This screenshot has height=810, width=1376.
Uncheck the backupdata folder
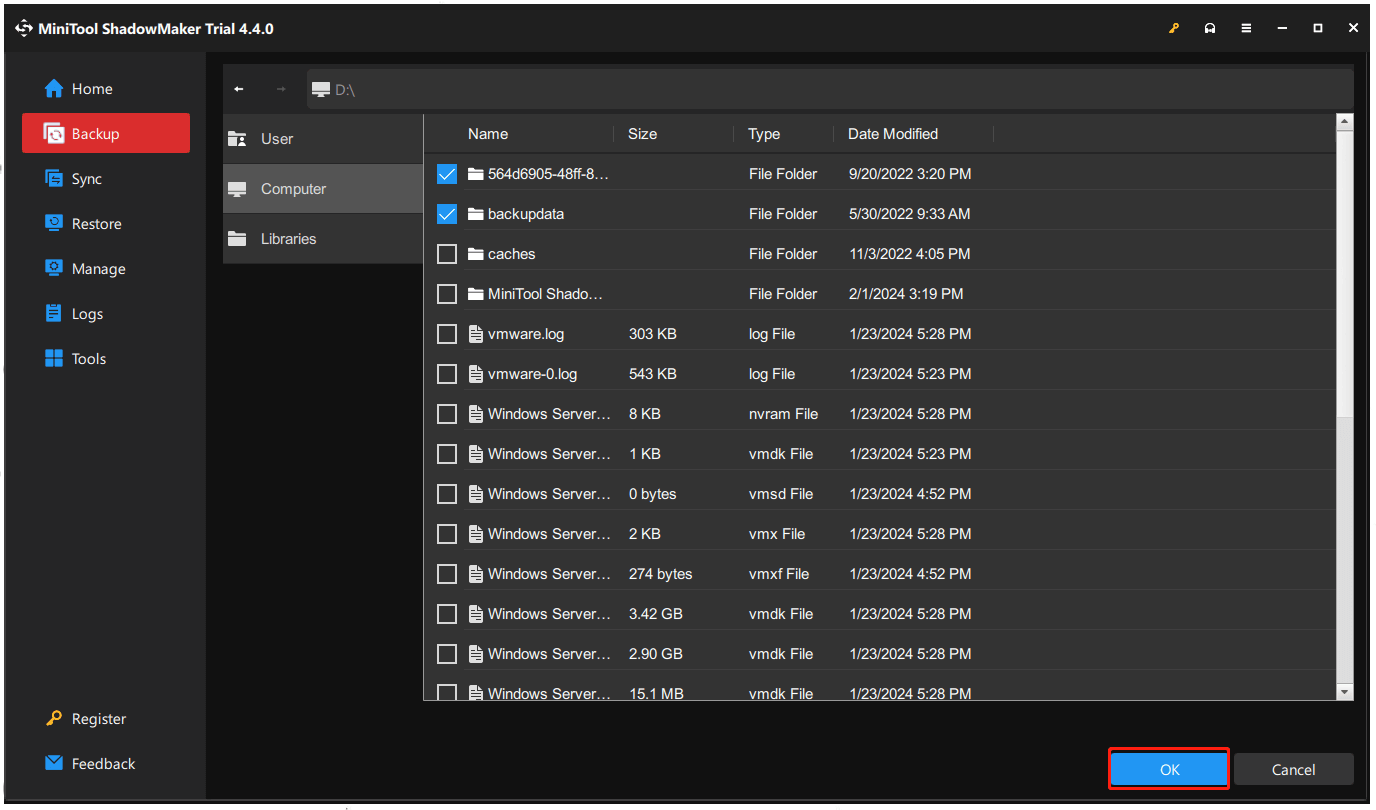point(446,213)
